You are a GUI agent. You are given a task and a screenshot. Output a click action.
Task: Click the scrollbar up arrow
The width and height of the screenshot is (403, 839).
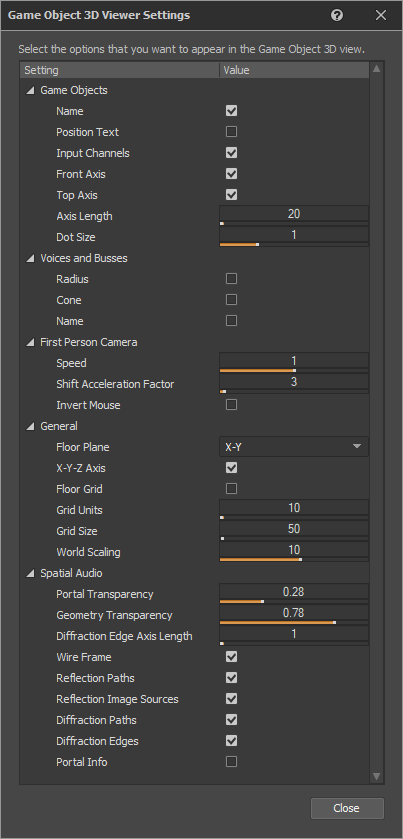[x=376, y=68]
